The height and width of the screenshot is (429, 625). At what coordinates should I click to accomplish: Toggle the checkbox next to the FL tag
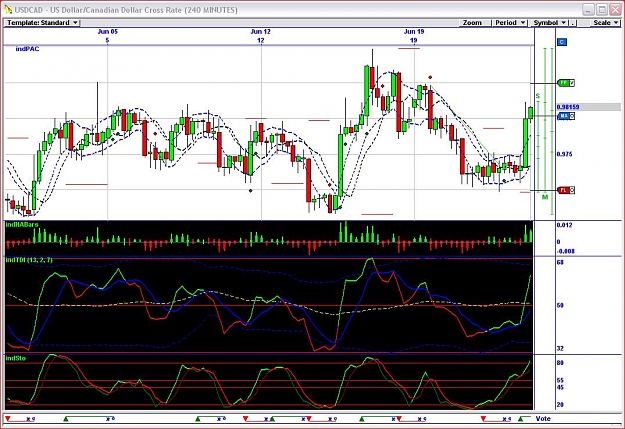pyautogui.click(x=572, y=190)
